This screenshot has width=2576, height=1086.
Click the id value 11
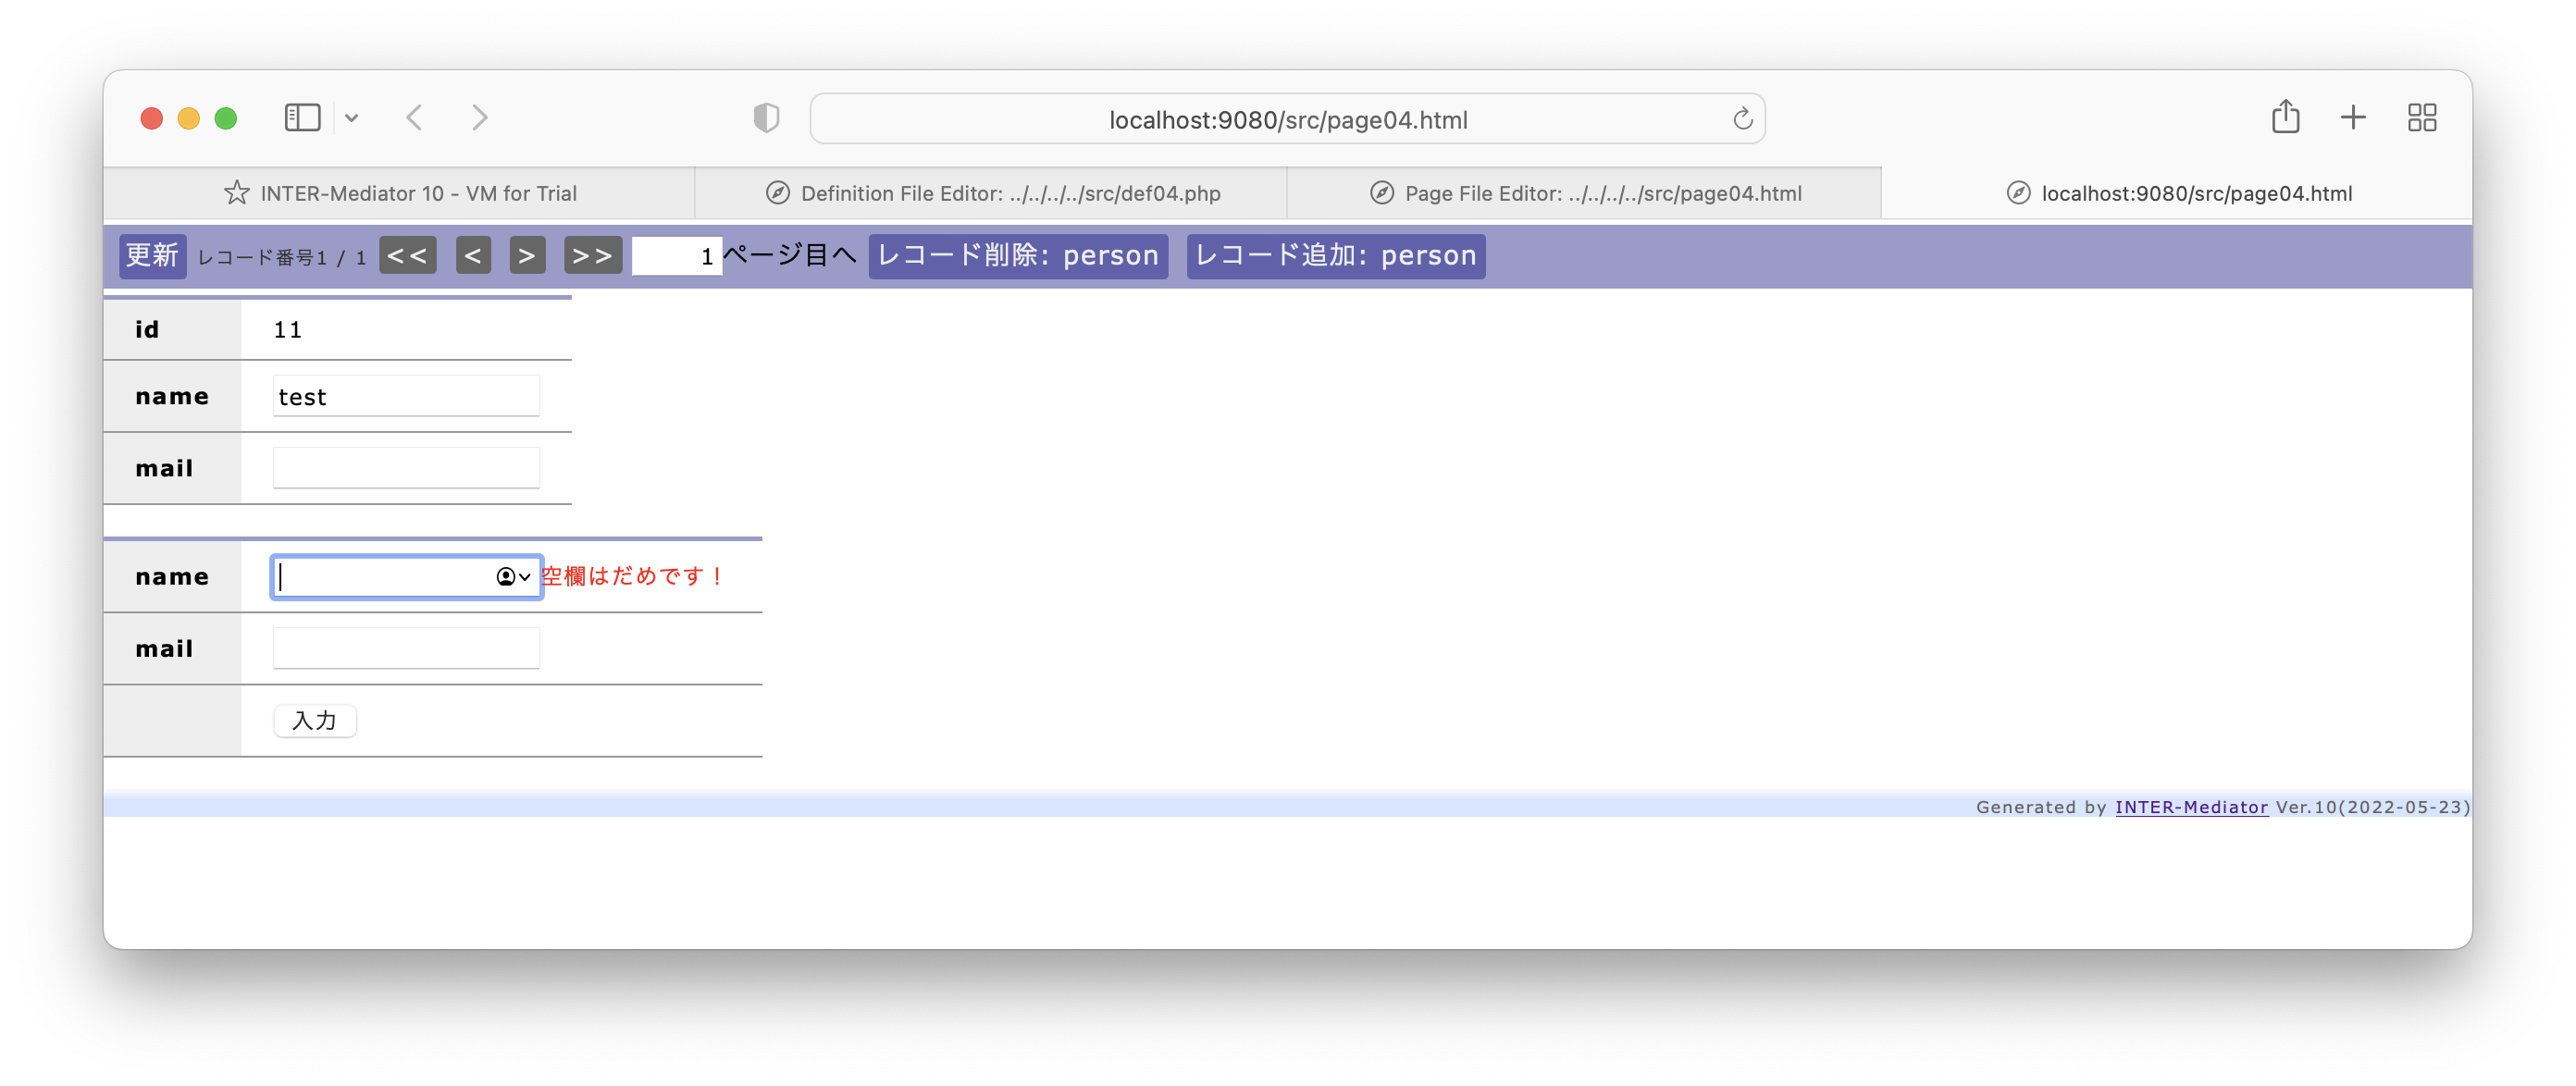(288, 330)
